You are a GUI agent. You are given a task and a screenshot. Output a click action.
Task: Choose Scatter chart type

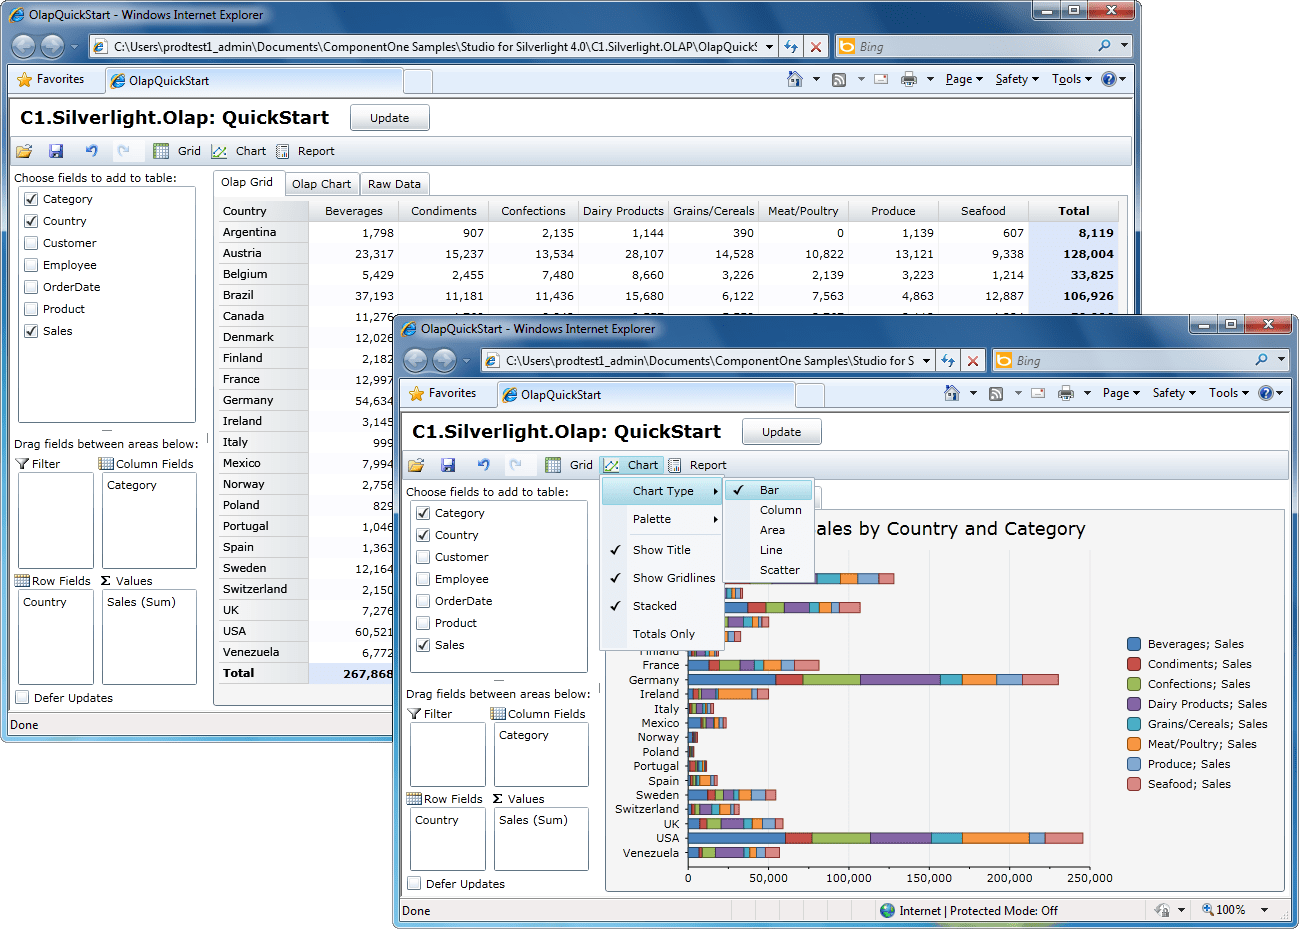[x=779, y=570]
